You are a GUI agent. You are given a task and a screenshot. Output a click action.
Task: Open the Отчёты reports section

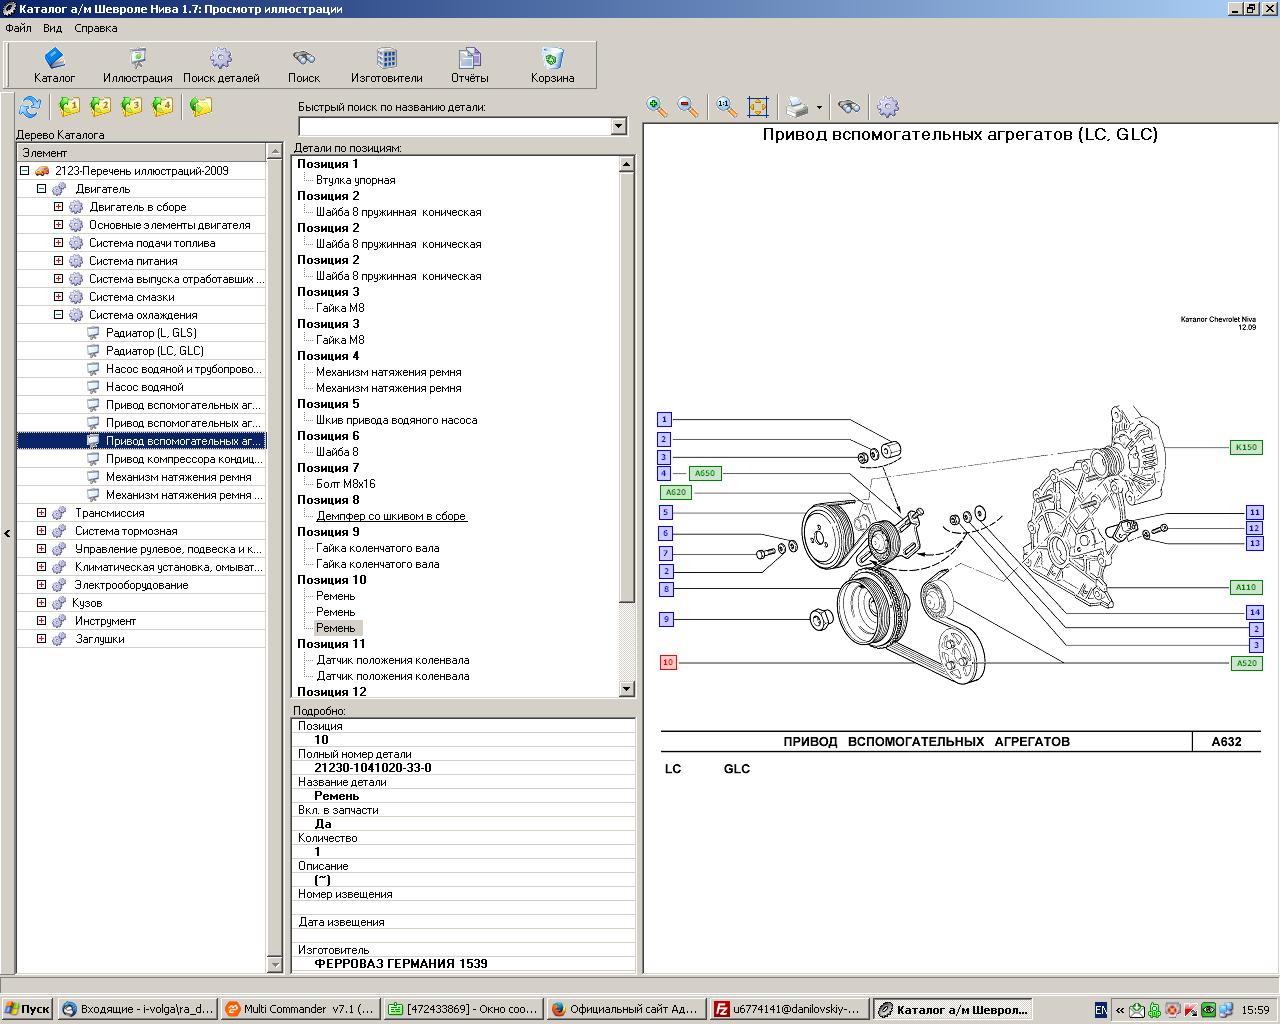tap(469, 65)
